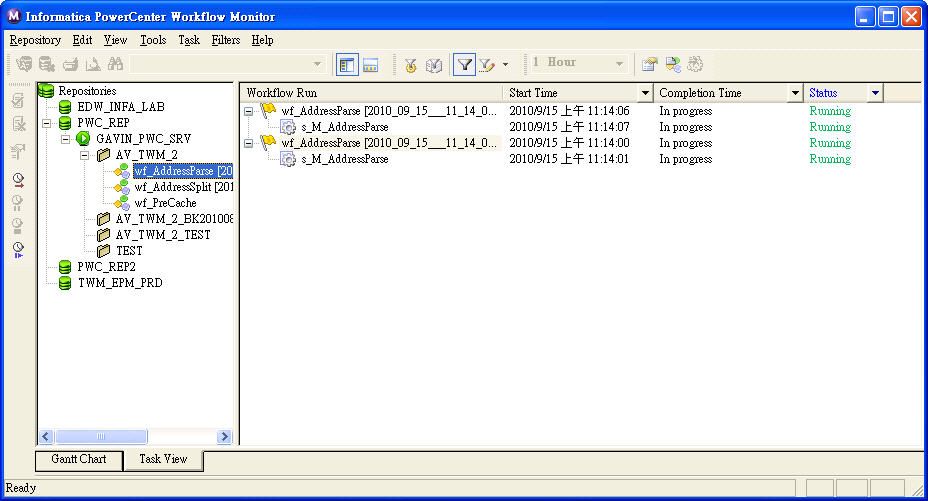This screenshot has width=928, height=501.
Task: Switch to the Gantt Chart tab
Action: pos(79,459)
